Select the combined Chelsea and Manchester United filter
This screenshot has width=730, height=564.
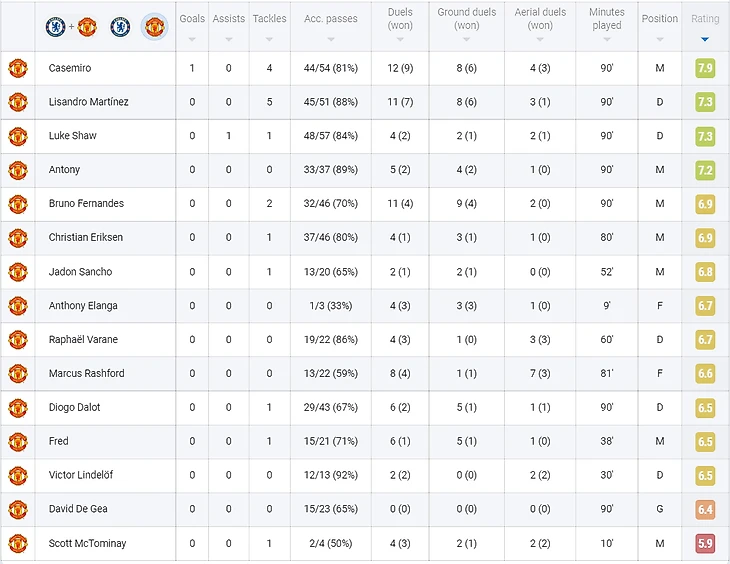[70, 26]
